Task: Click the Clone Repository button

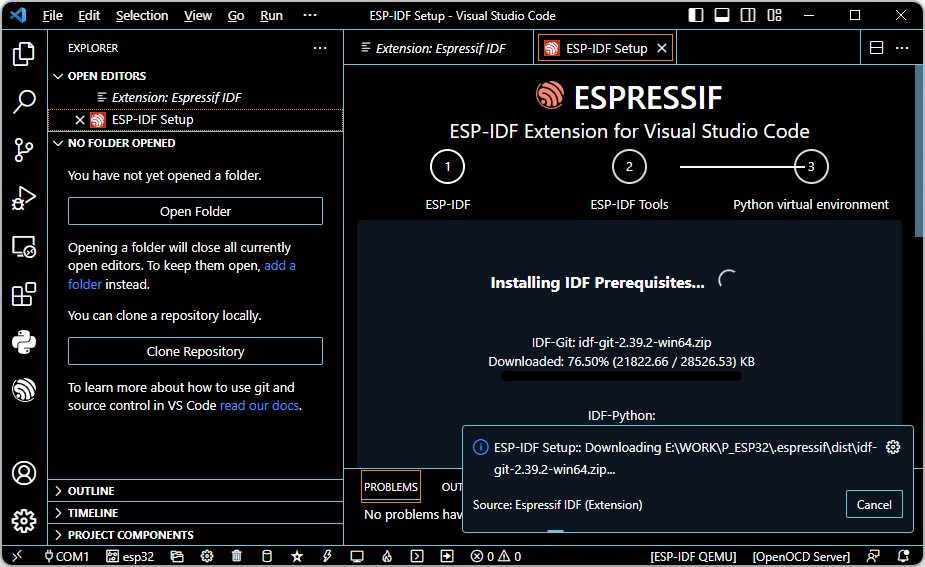Action: point(195,351)
